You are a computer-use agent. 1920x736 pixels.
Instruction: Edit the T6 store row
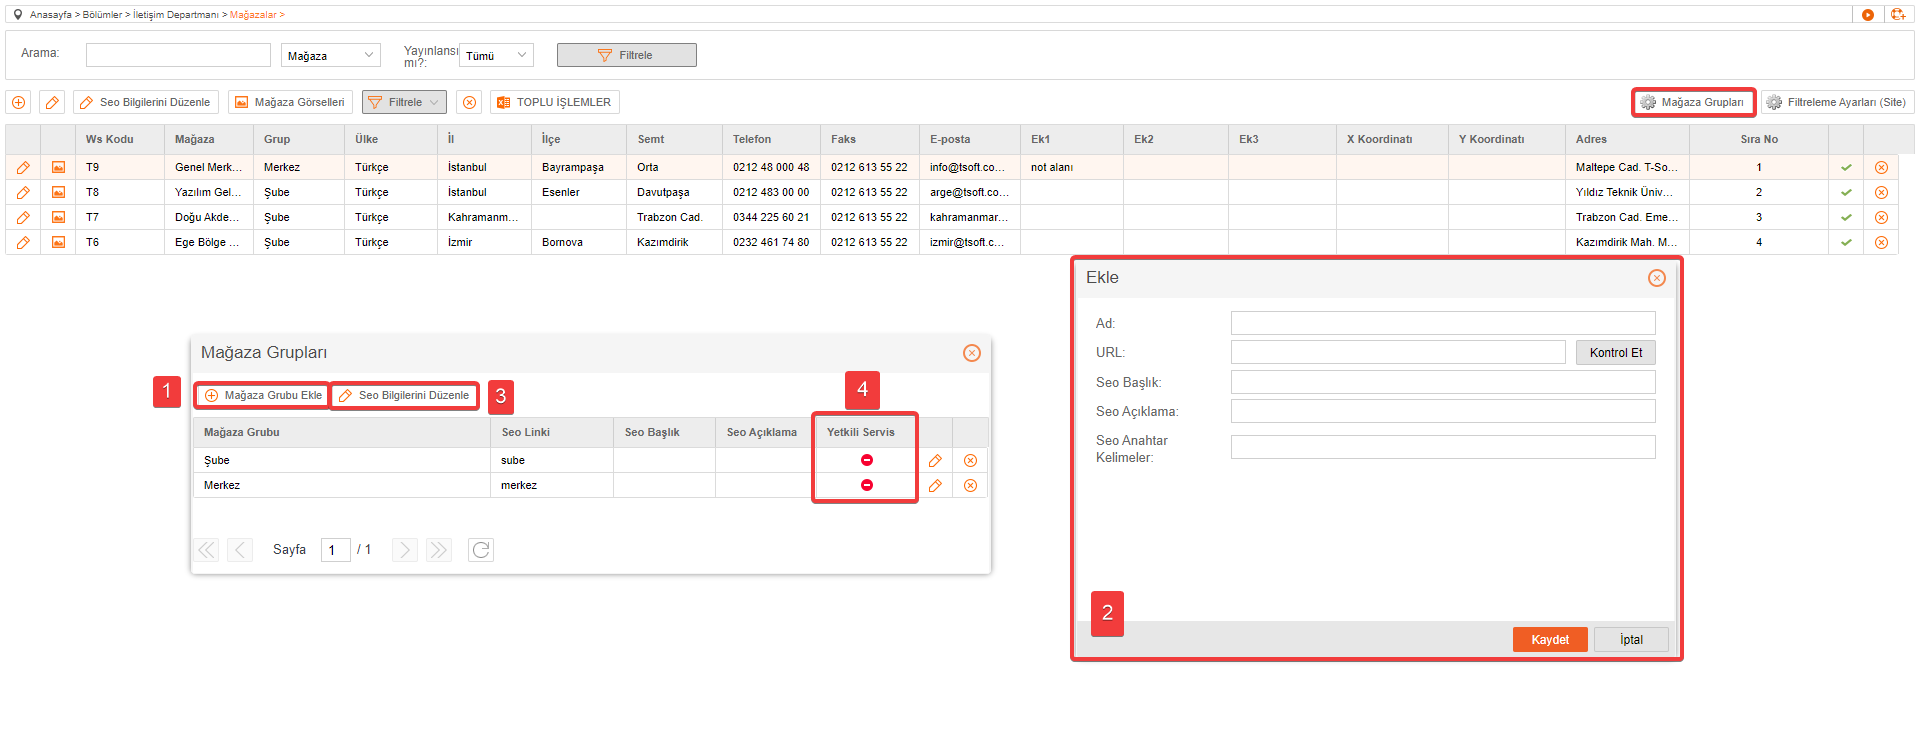point(23,242)
